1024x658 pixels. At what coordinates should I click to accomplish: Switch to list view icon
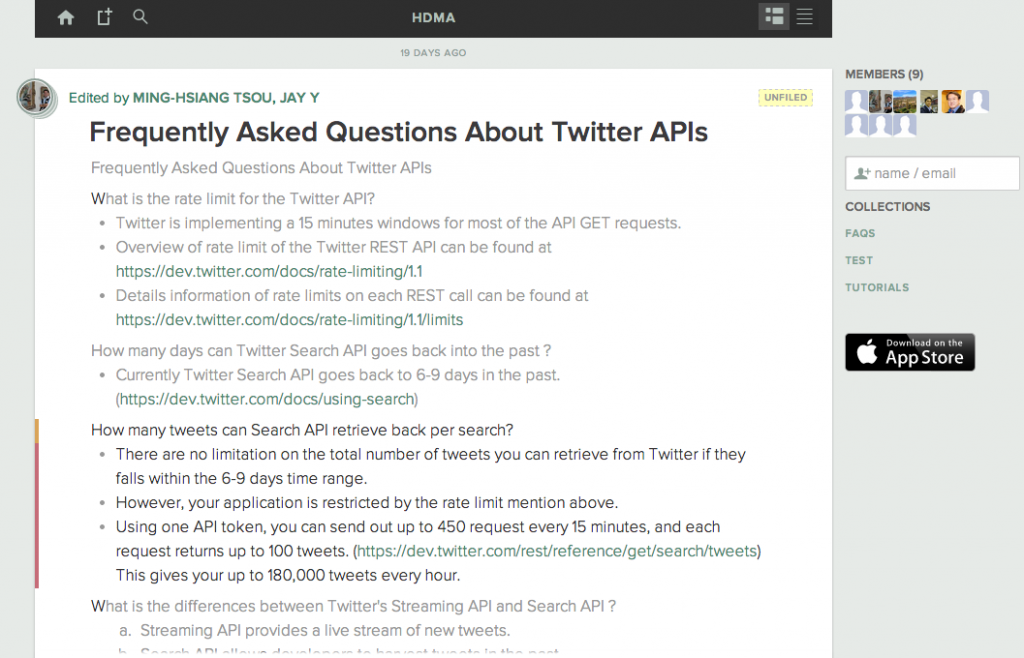pos(805,17)
